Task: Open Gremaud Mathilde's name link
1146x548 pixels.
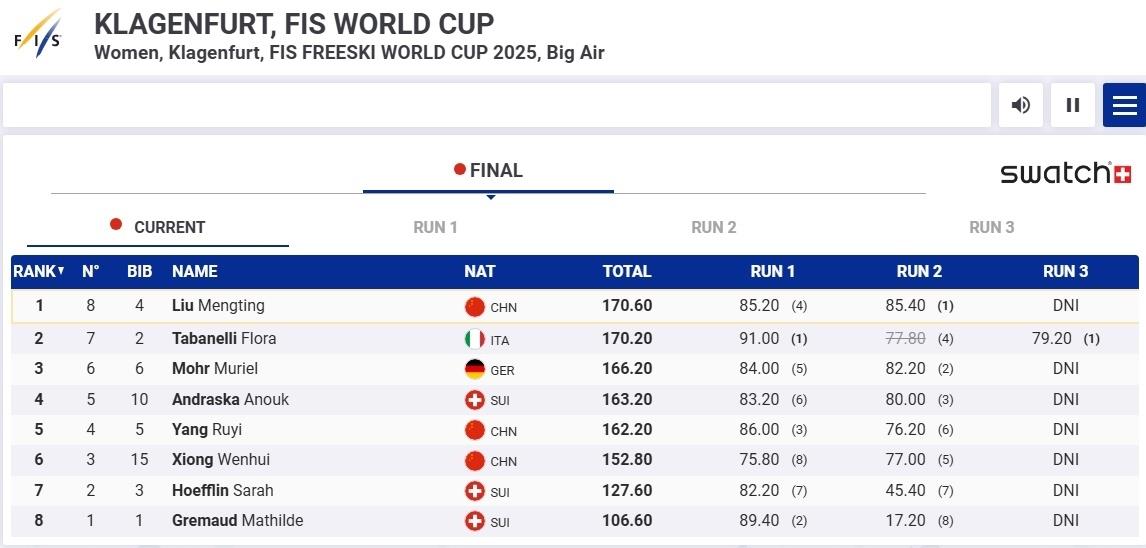Action: pos(237,521)
